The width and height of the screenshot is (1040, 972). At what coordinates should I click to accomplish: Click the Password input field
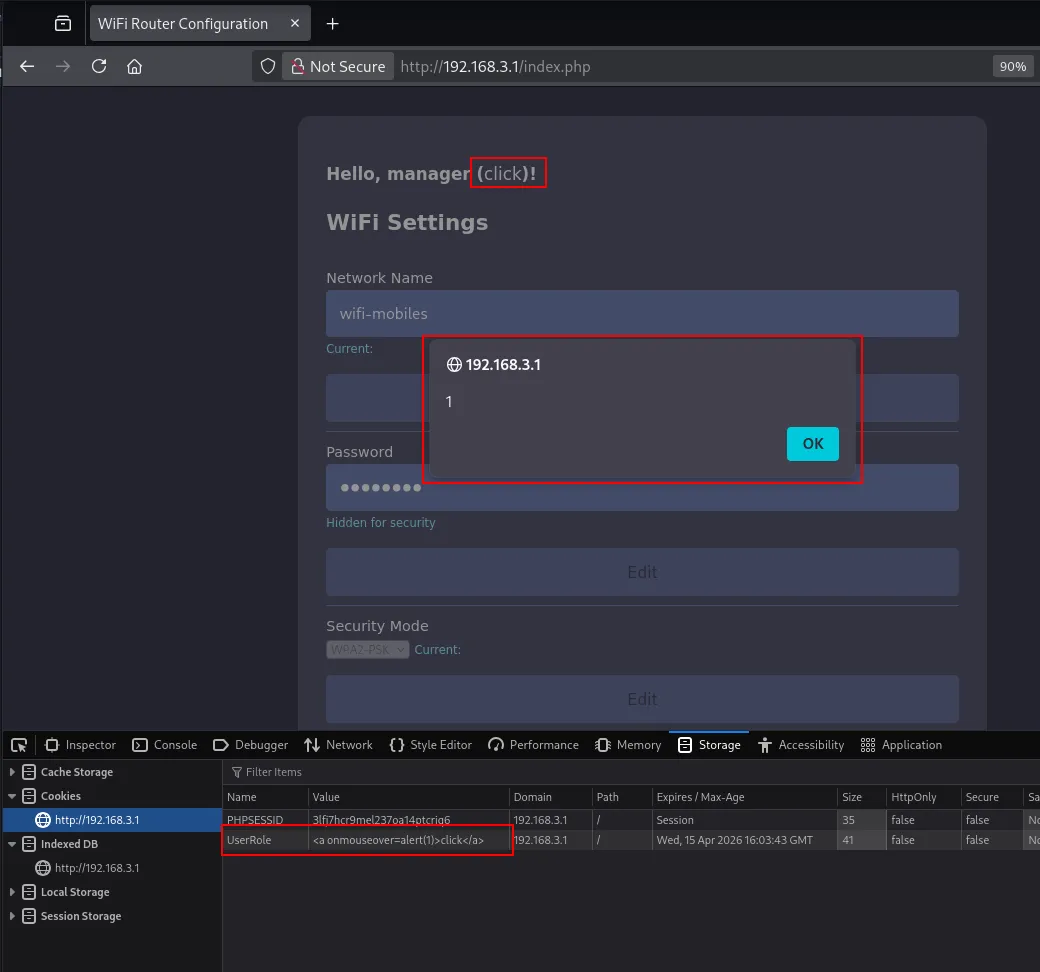(x=642, y=488)
